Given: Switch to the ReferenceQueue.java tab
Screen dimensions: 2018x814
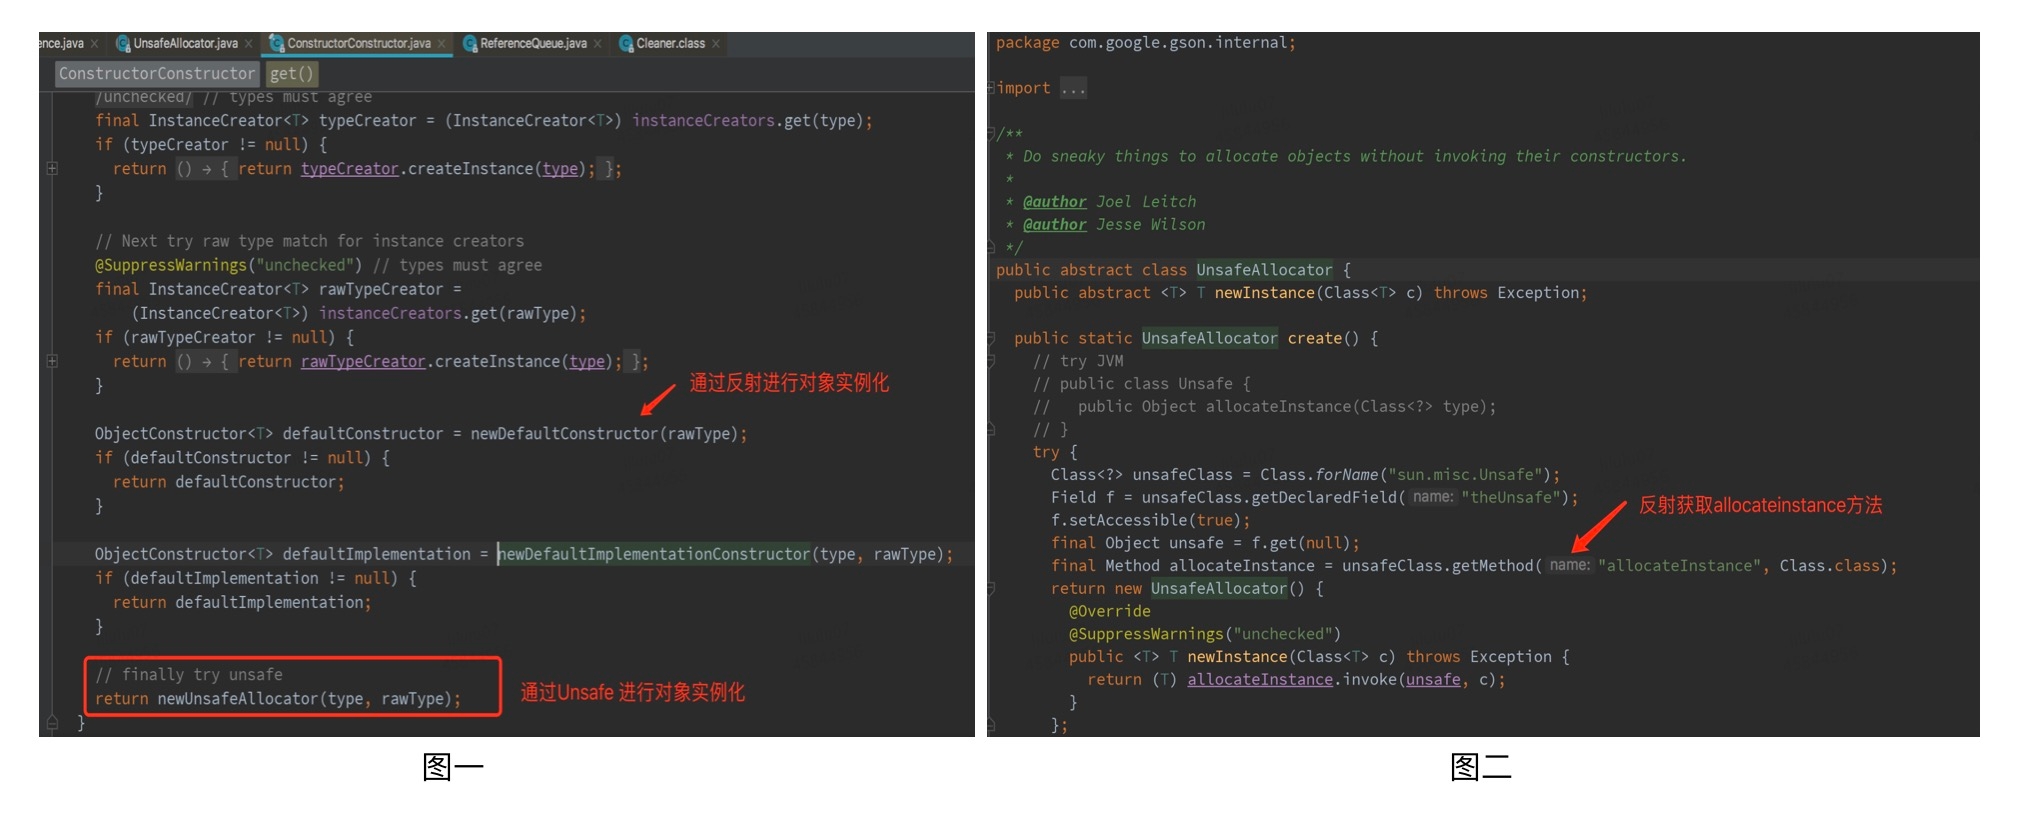Looking at the screenshot, I should point(533,44).
